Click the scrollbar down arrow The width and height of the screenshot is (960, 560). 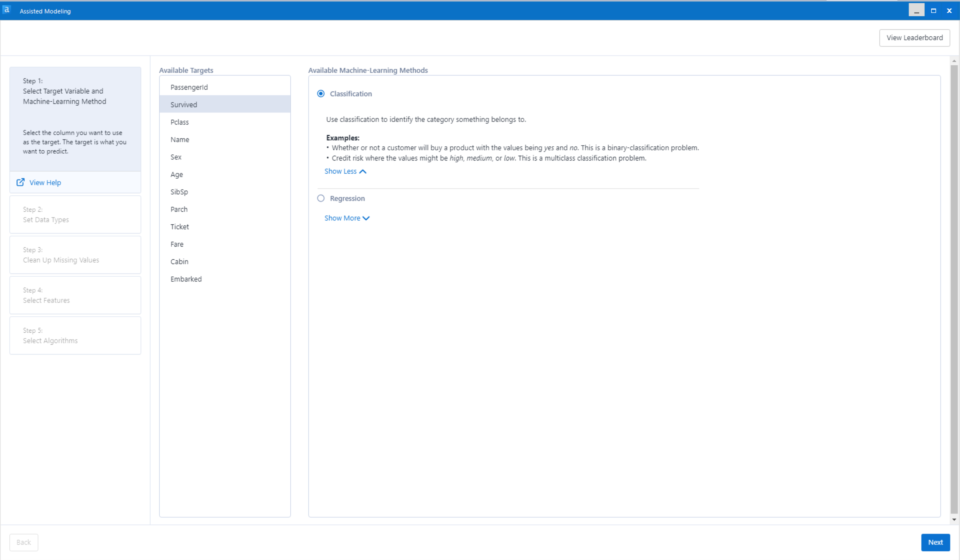point(954,520)
